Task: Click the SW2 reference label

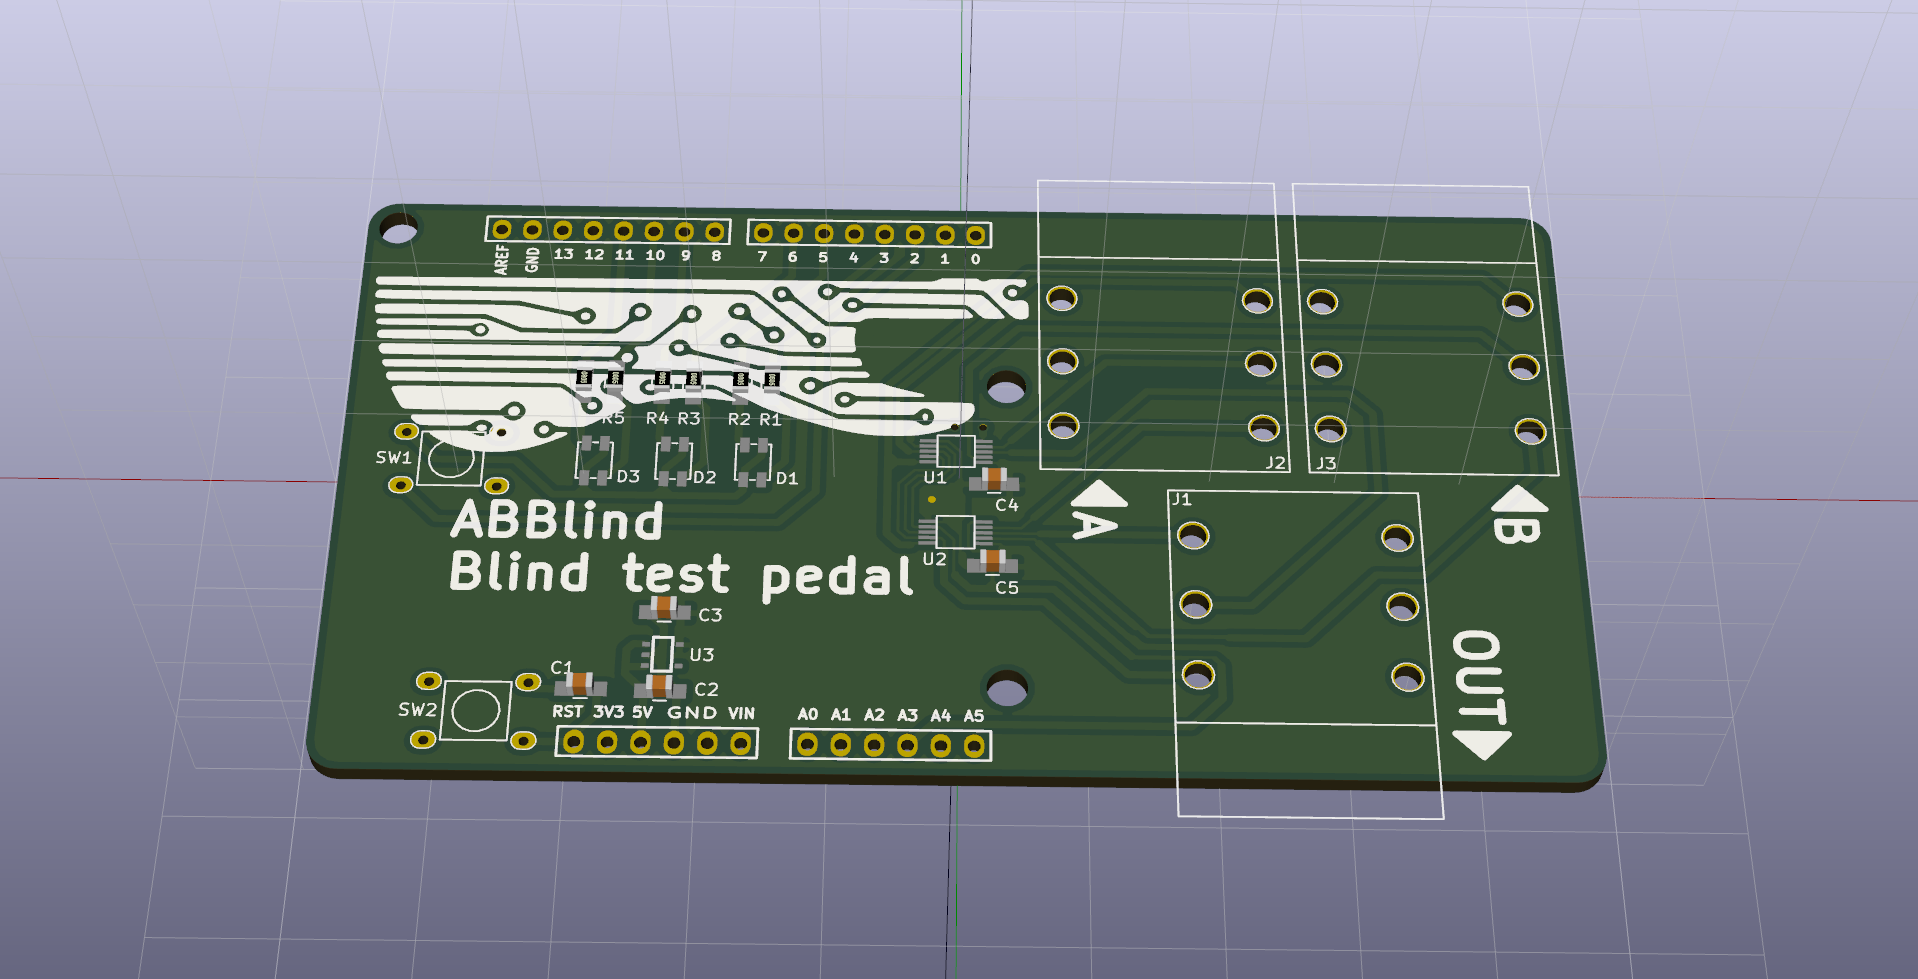Action: tap(417, 710)
